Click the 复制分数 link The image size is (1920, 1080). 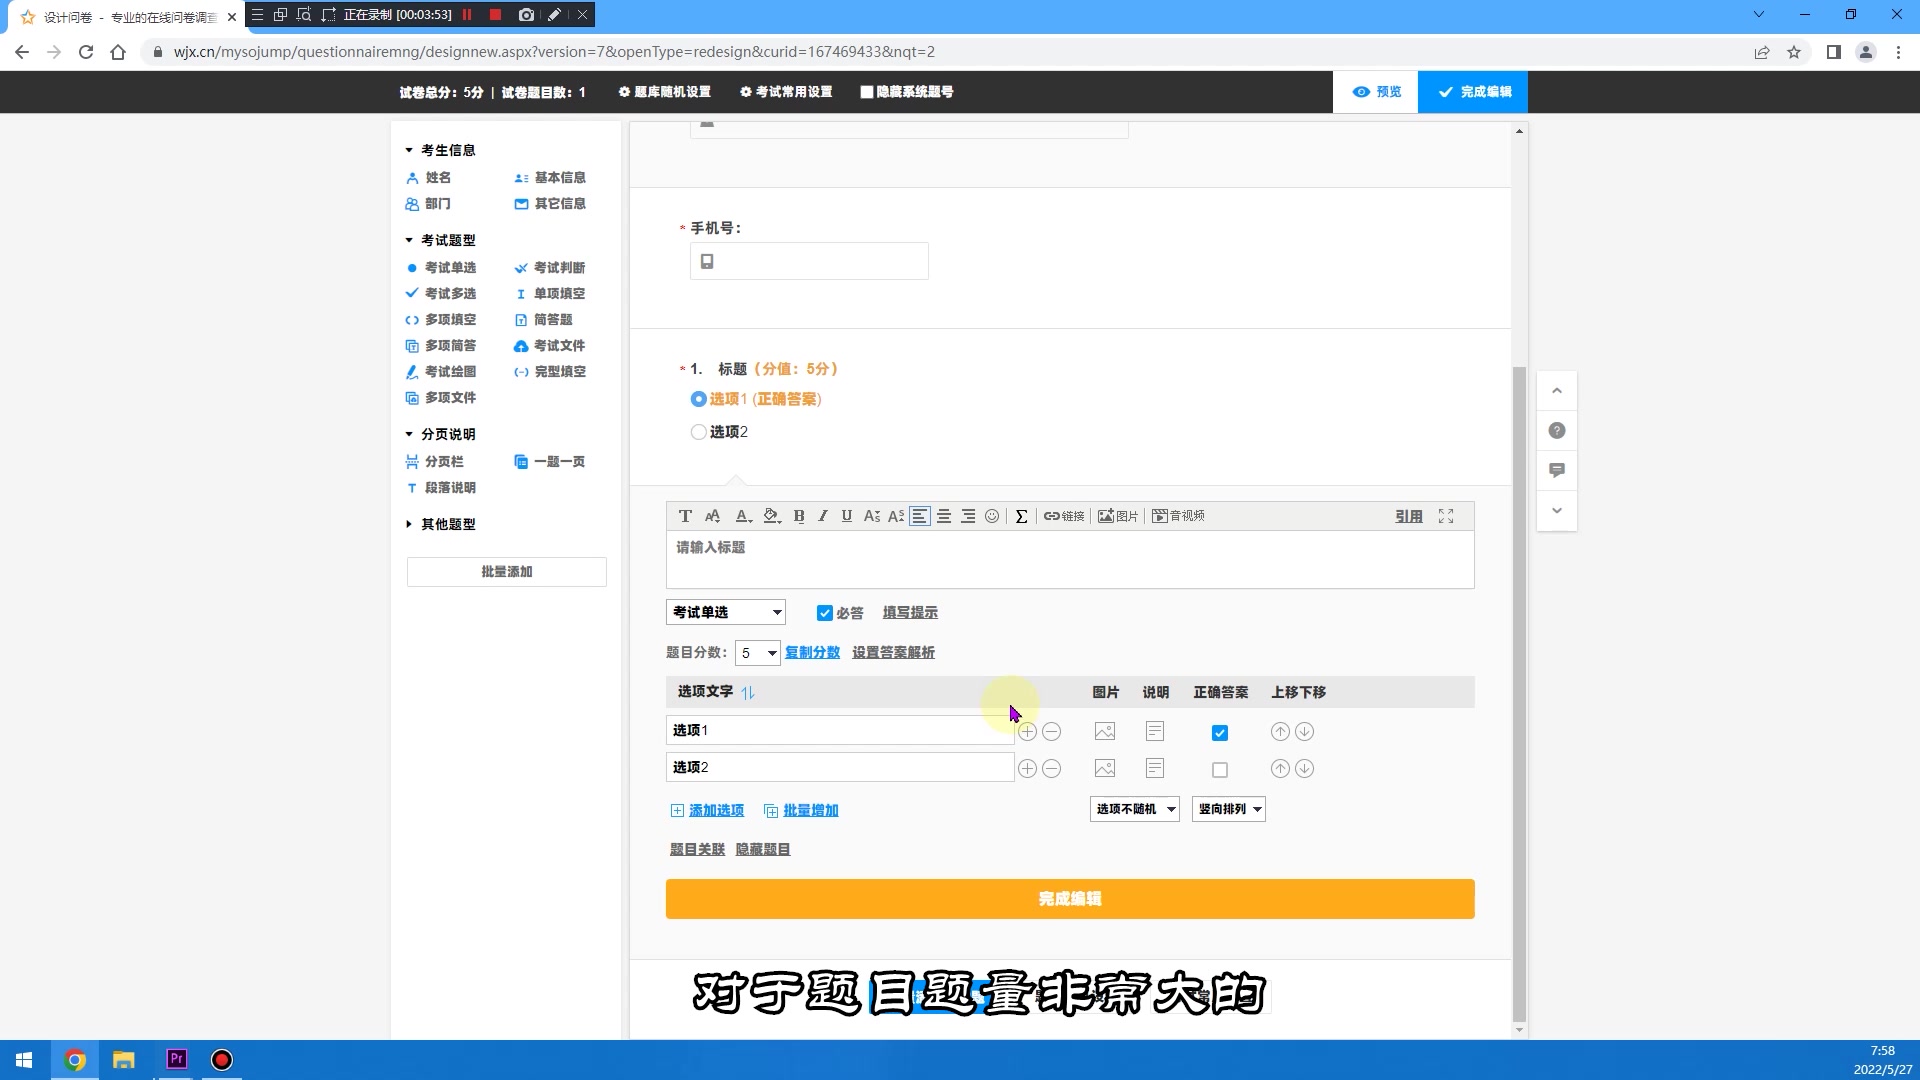(813, 653)
